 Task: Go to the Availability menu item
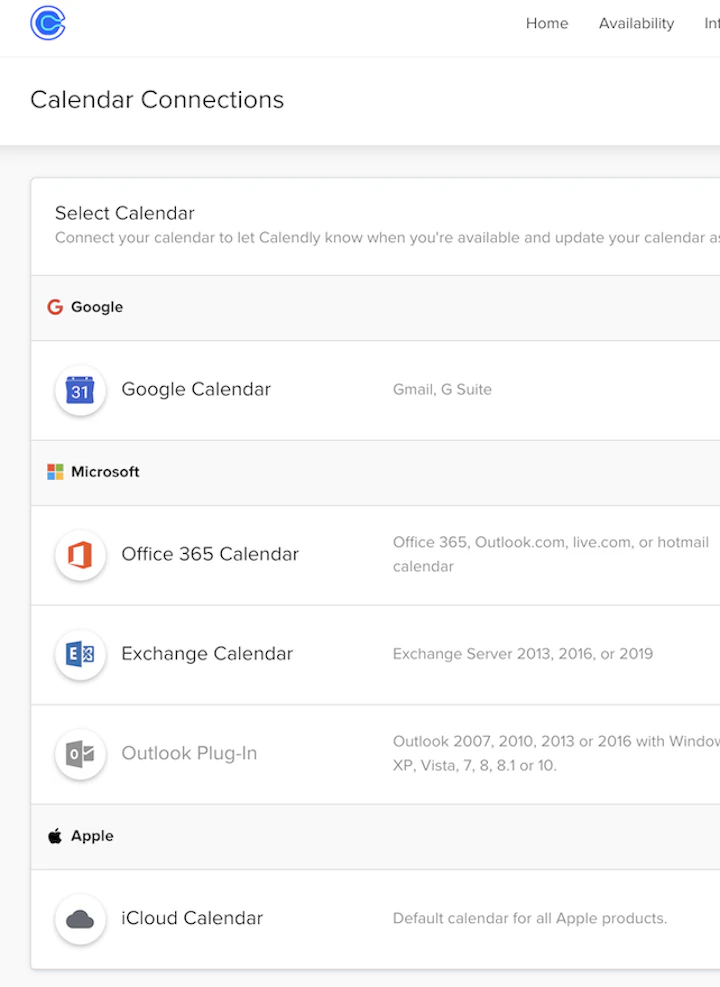point(636,24)
